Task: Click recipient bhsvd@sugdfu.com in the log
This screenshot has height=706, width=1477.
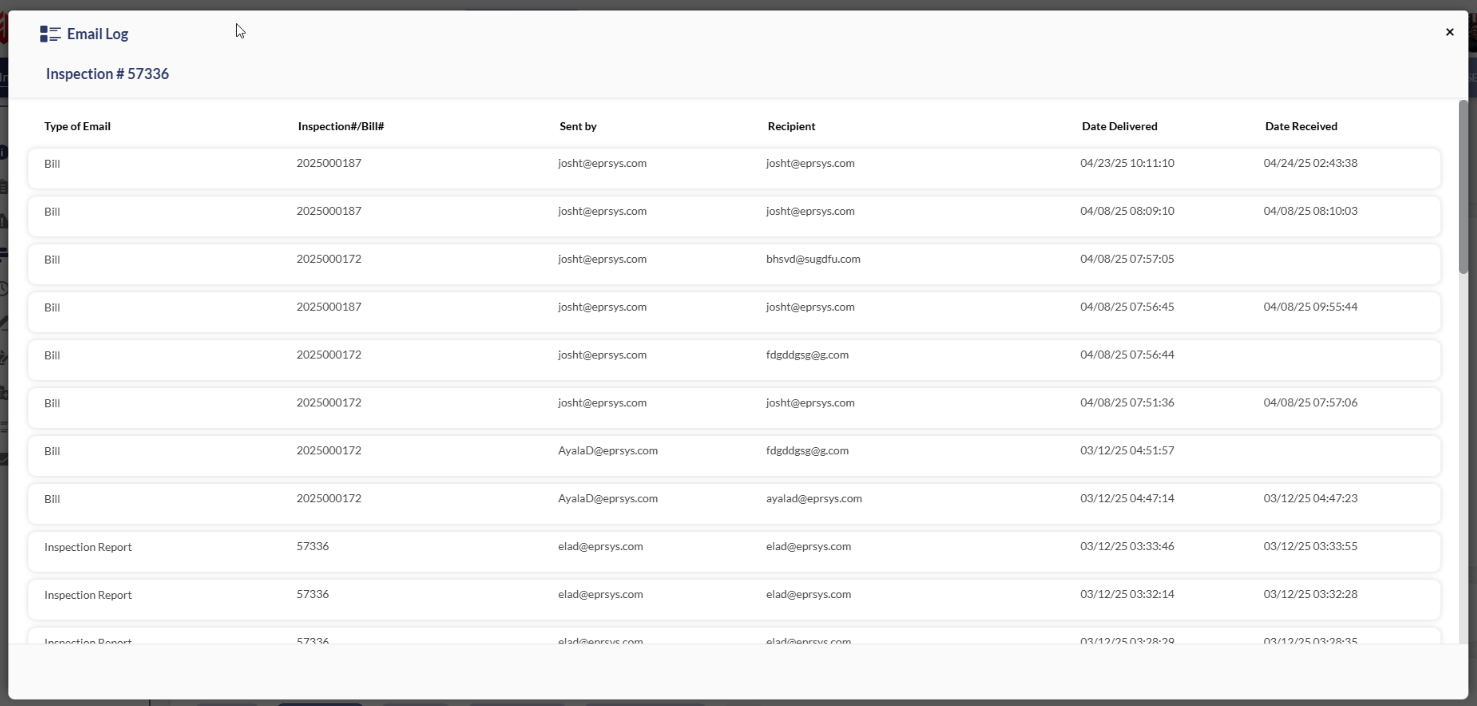Action: (x=813, y=260)
